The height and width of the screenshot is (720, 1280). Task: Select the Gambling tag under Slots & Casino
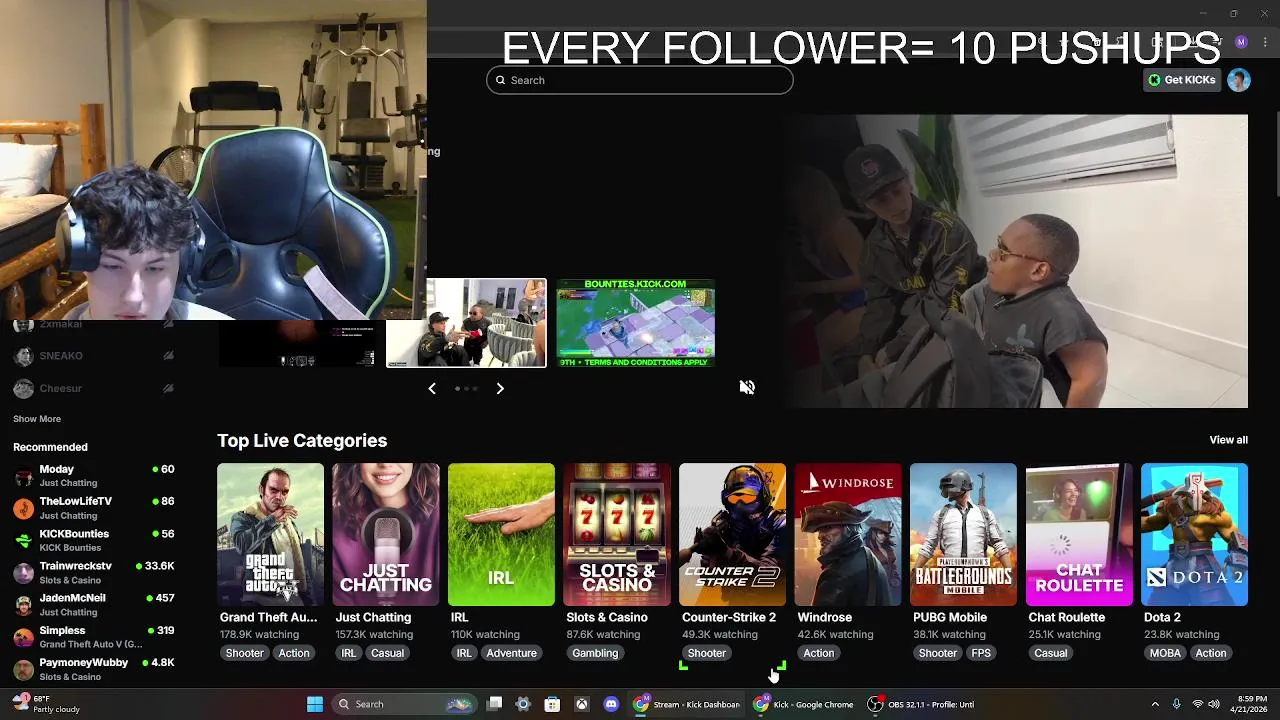[x=595, y=653]
